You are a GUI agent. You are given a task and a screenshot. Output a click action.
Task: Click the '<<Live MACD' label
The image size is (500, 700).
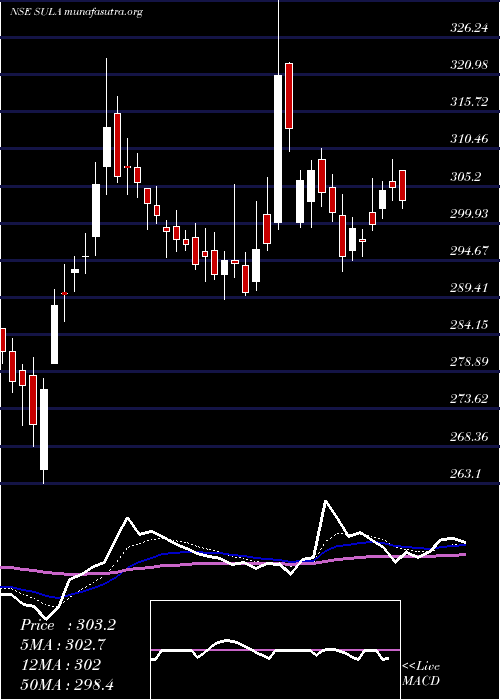click(421, 674)
